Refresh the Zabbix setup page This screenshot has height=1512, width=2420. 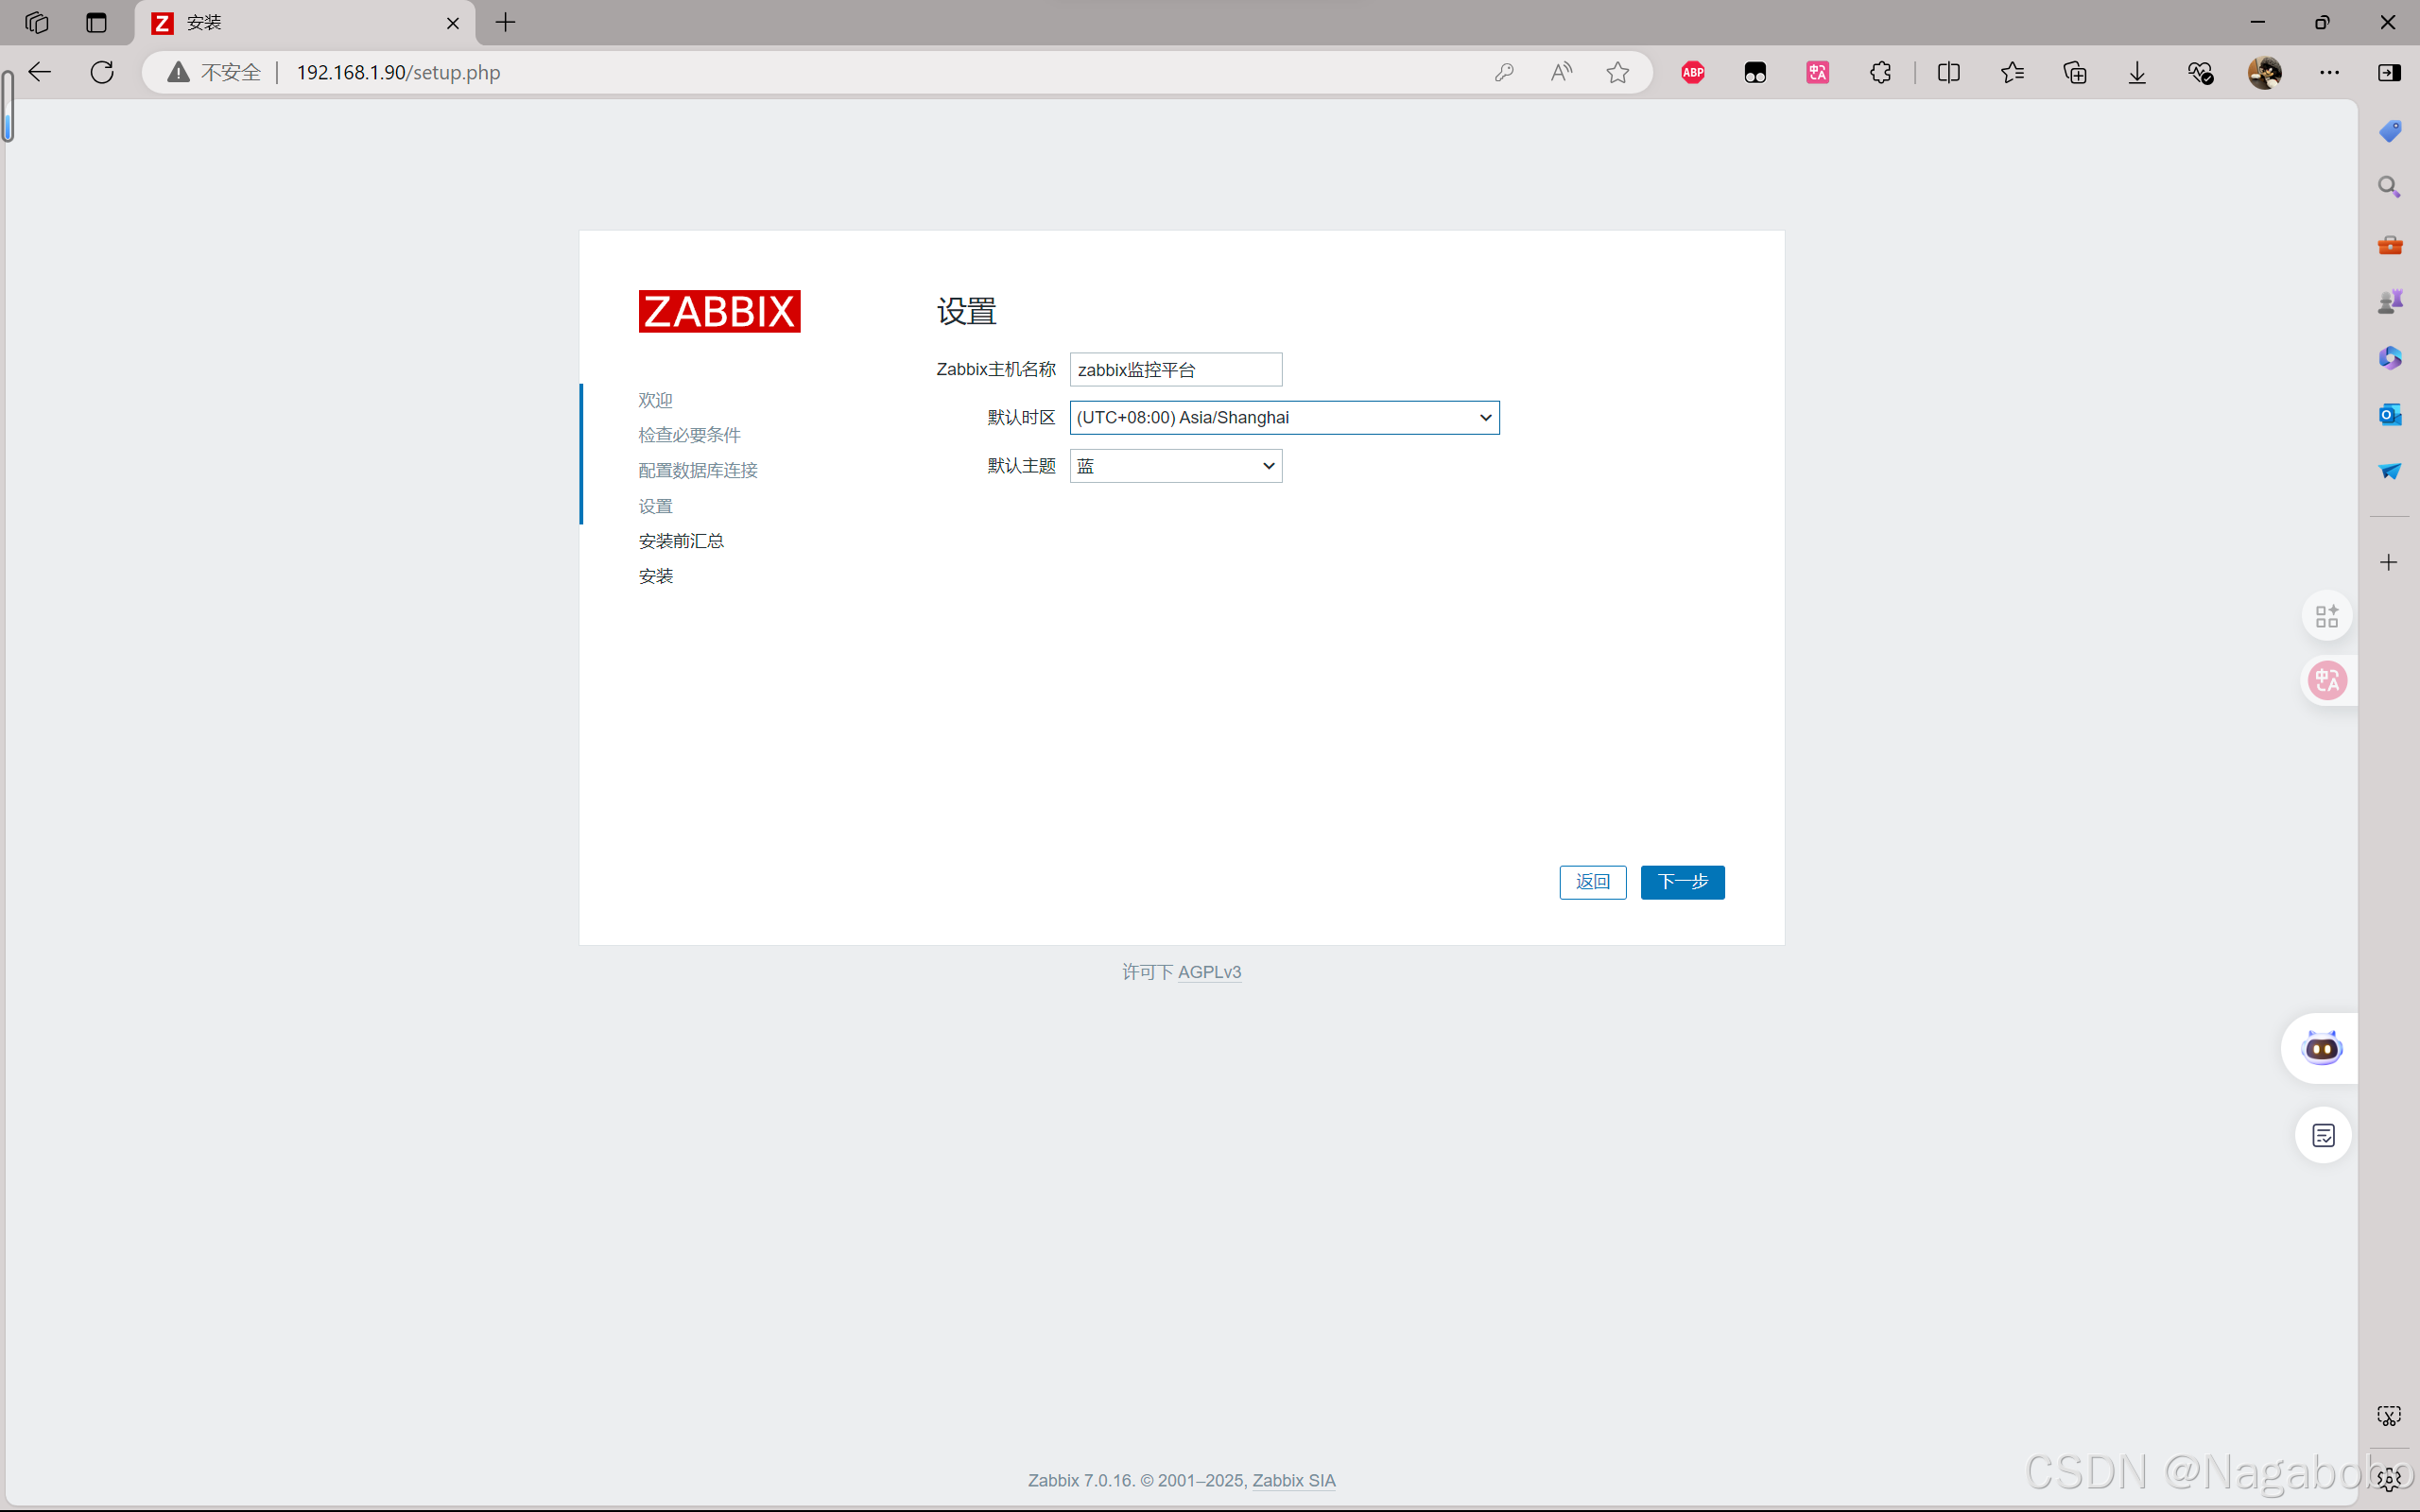click(102, 72)
